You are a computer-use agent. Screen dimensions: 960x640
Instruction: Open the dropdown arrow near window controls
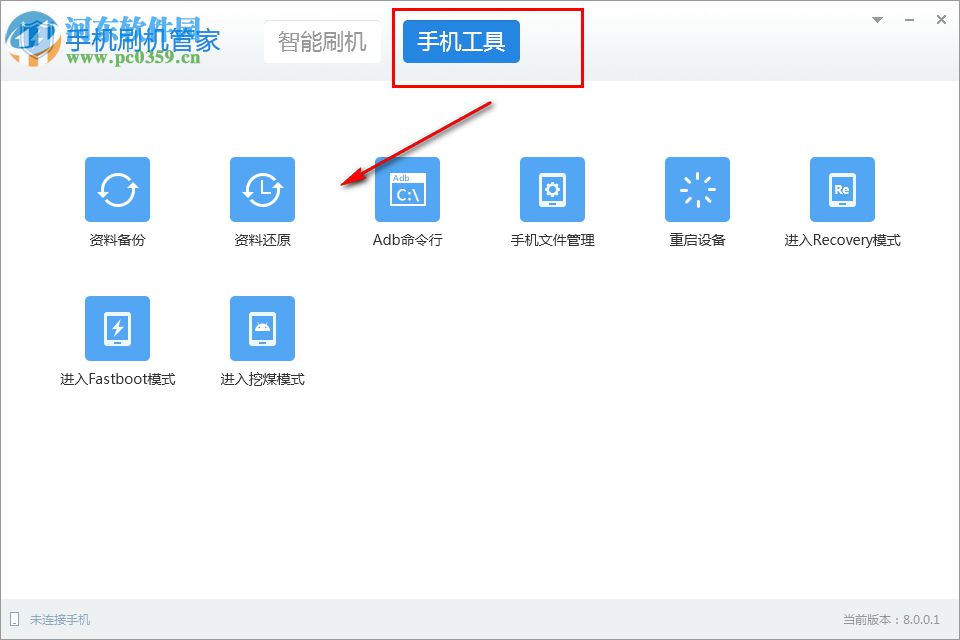[x=876, y=20]
